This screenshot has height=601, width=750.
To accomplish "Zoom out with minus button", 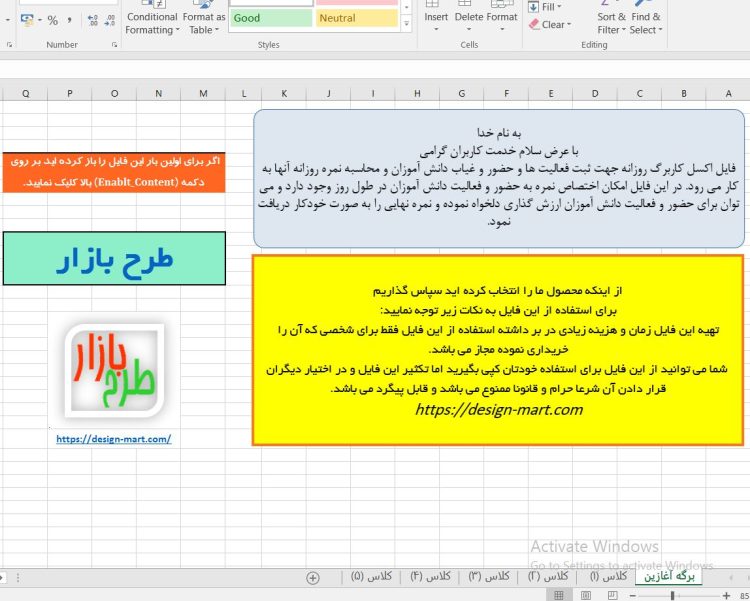I will pyautogui.click(x=633, y=595).
